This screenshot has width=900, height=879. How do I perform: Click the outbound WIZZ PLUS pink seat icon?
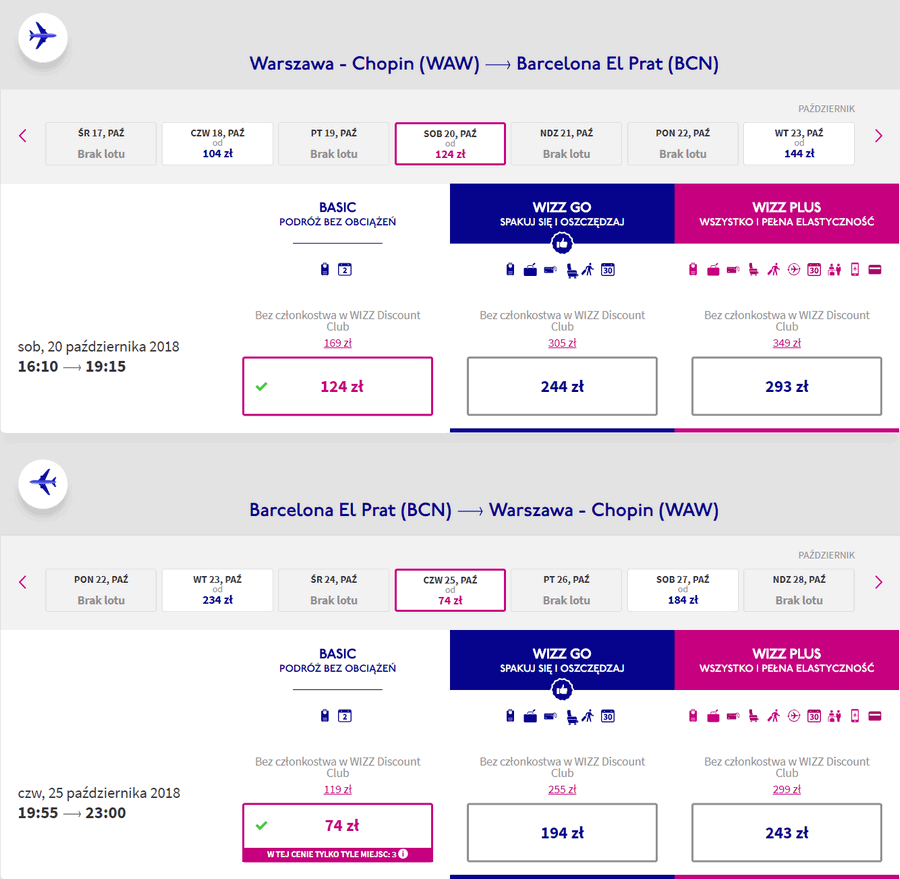[754, 269]
